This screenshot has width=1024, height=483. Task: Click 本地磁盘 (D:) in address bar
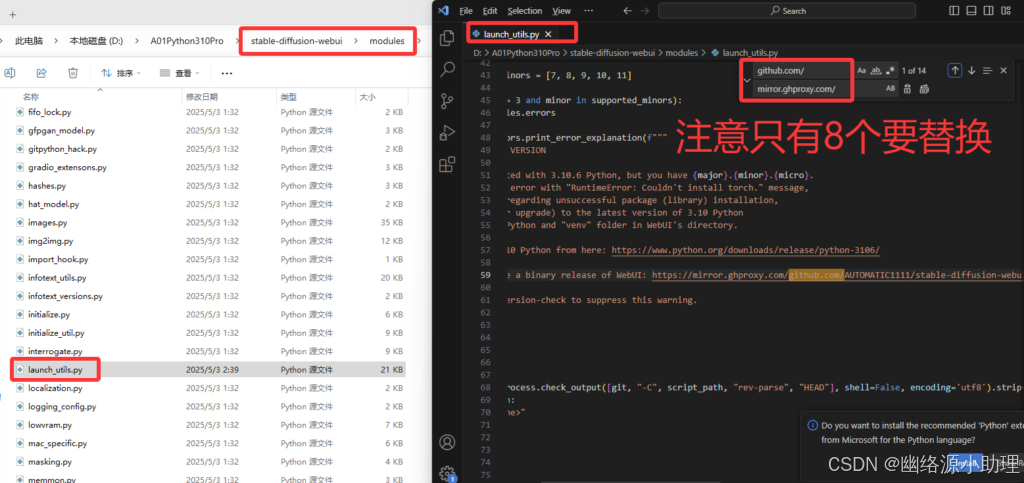tap(96, 40)
